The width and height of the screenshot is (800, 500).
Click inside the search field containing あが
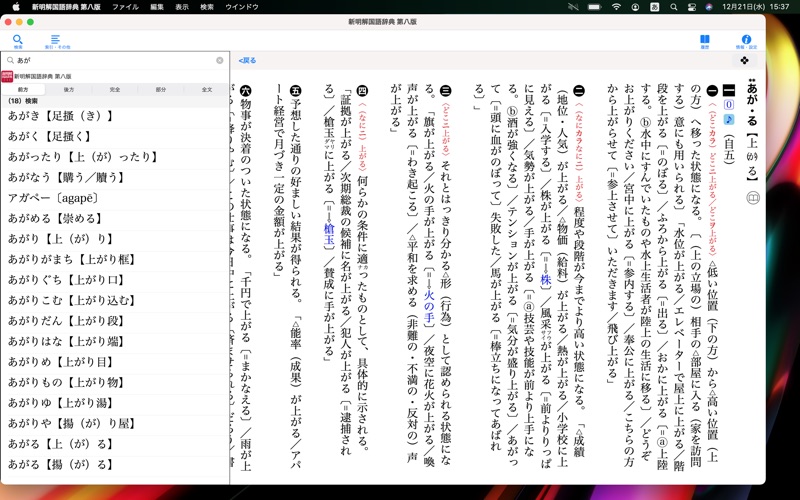coord(115,60)
